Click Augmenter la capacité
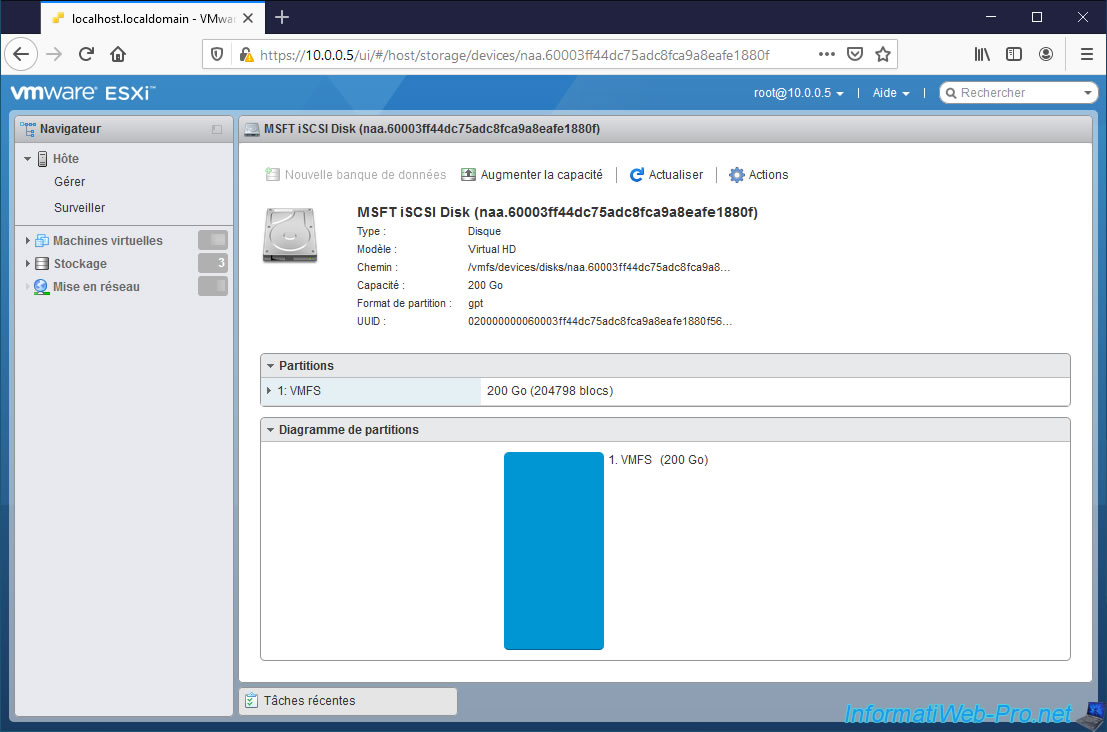Screen dimensions: 1107x732 [532, 174]
